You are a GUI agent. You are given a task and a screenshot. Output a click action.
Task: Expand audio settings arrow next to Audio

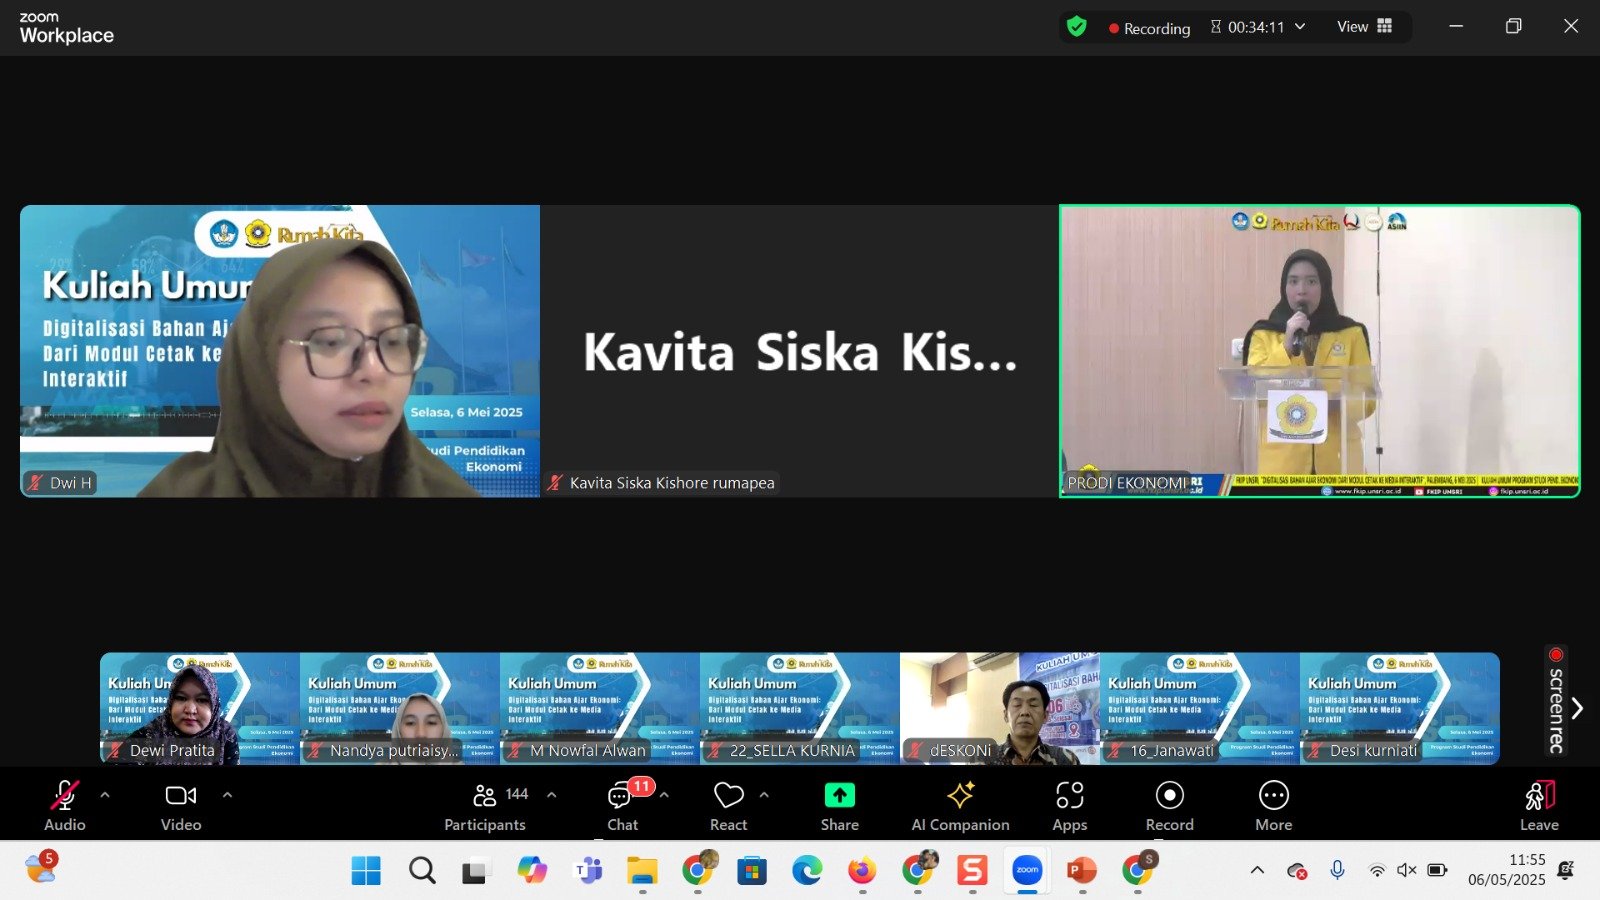pyautogui.click(x=105, y=795)
